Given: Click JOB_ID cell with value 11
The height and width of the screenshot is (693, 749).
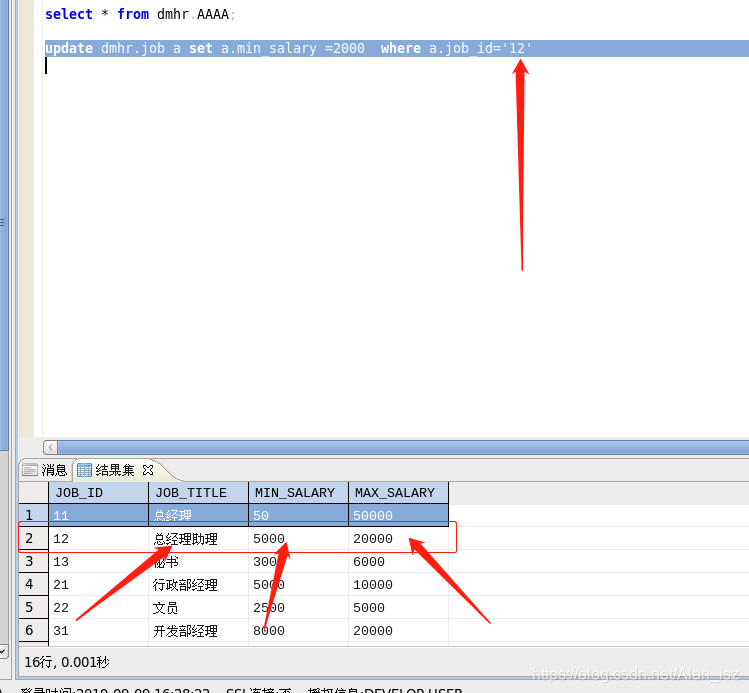Looking at the screenshot, I should tap(98, 515).
